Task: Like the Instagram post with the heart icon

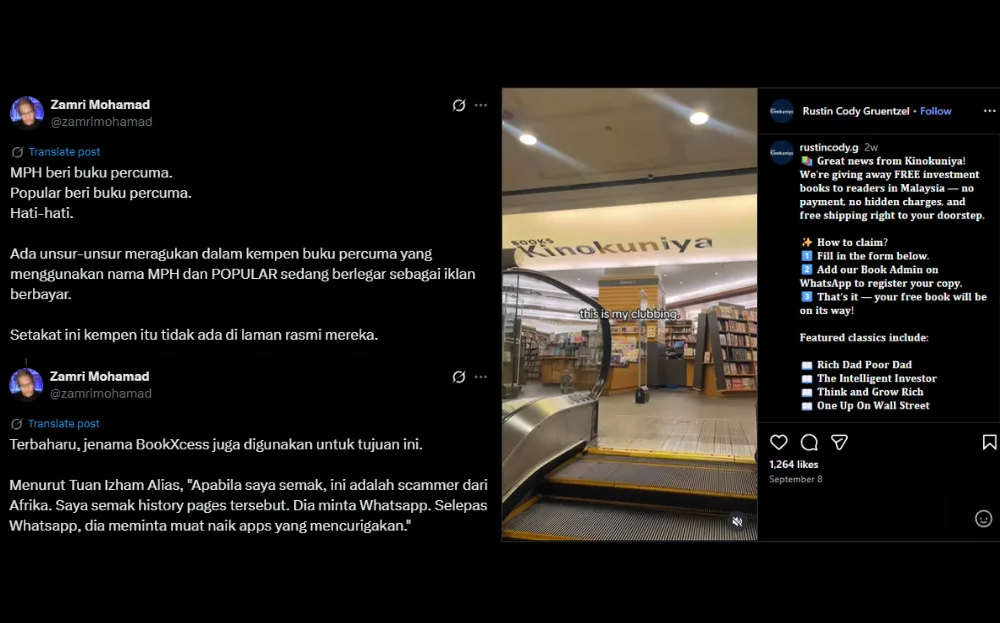Action: 779,442
